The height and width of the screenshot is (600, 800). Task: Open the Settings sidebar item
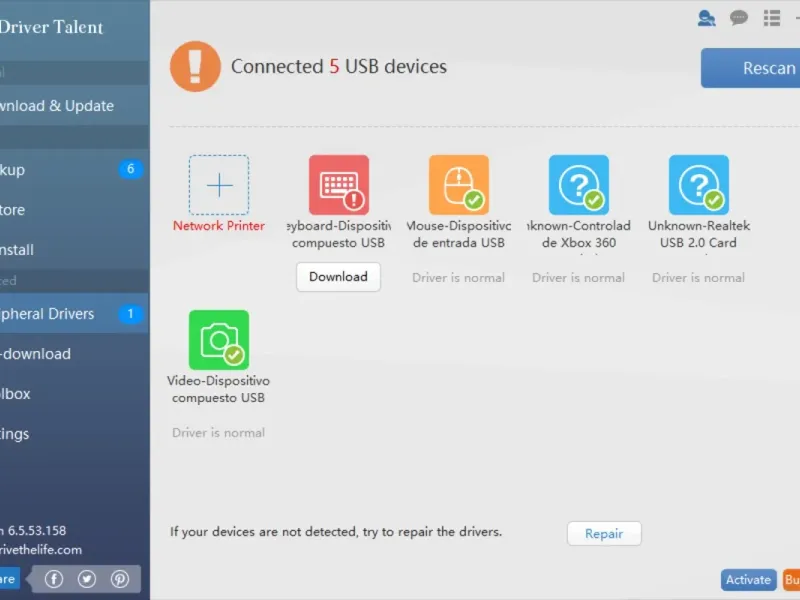[74, 434]
